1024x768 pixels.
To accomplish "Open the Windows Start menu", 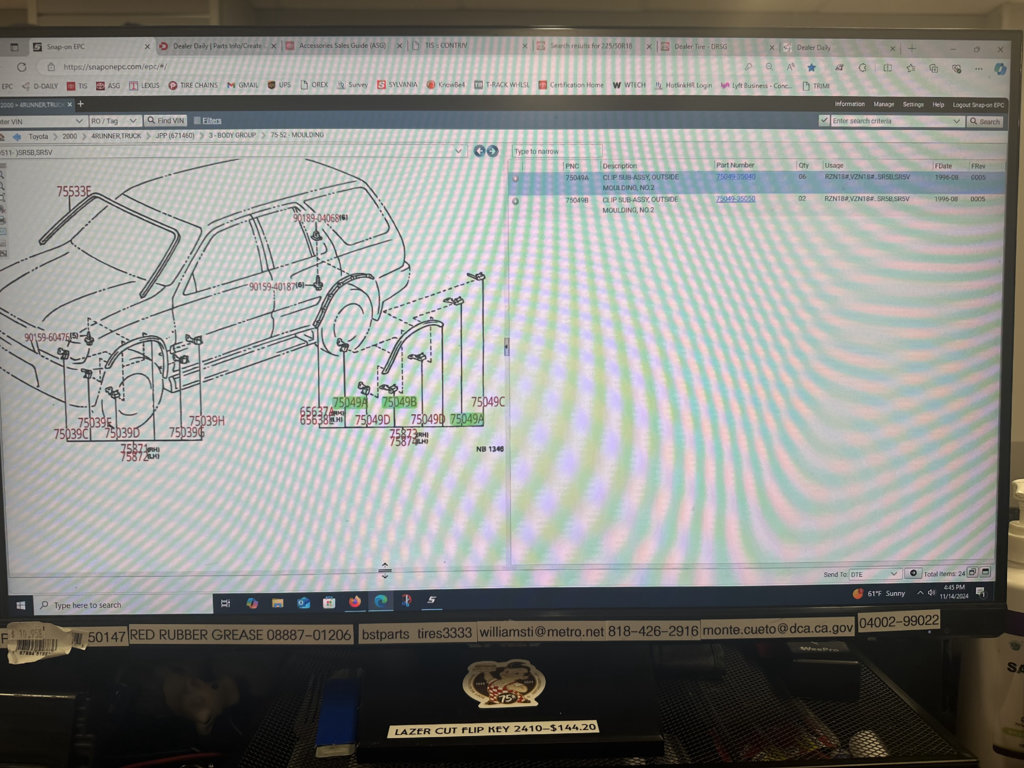I will (20, 605).
